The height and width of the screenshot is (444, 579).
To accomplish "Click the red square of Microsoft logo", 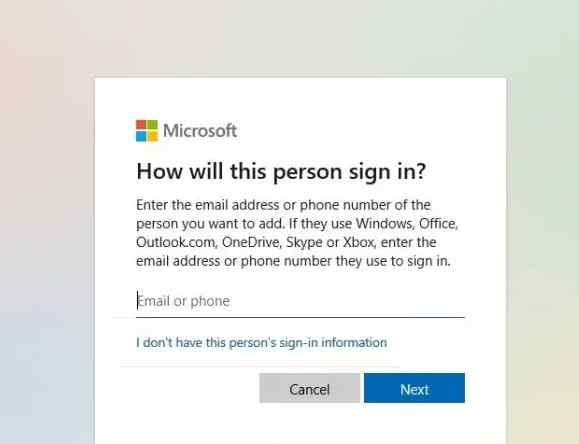I will coord(141,125).
